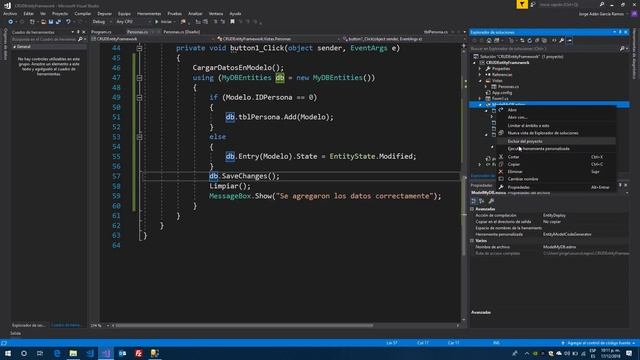
Task: Collapse the if block outline at line 49
Action: (139, 98)
